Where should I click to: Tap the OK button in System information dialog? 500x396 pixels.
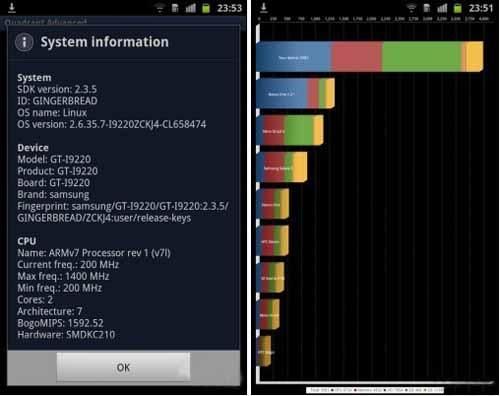pyautogui.click(x=123, y=367)
